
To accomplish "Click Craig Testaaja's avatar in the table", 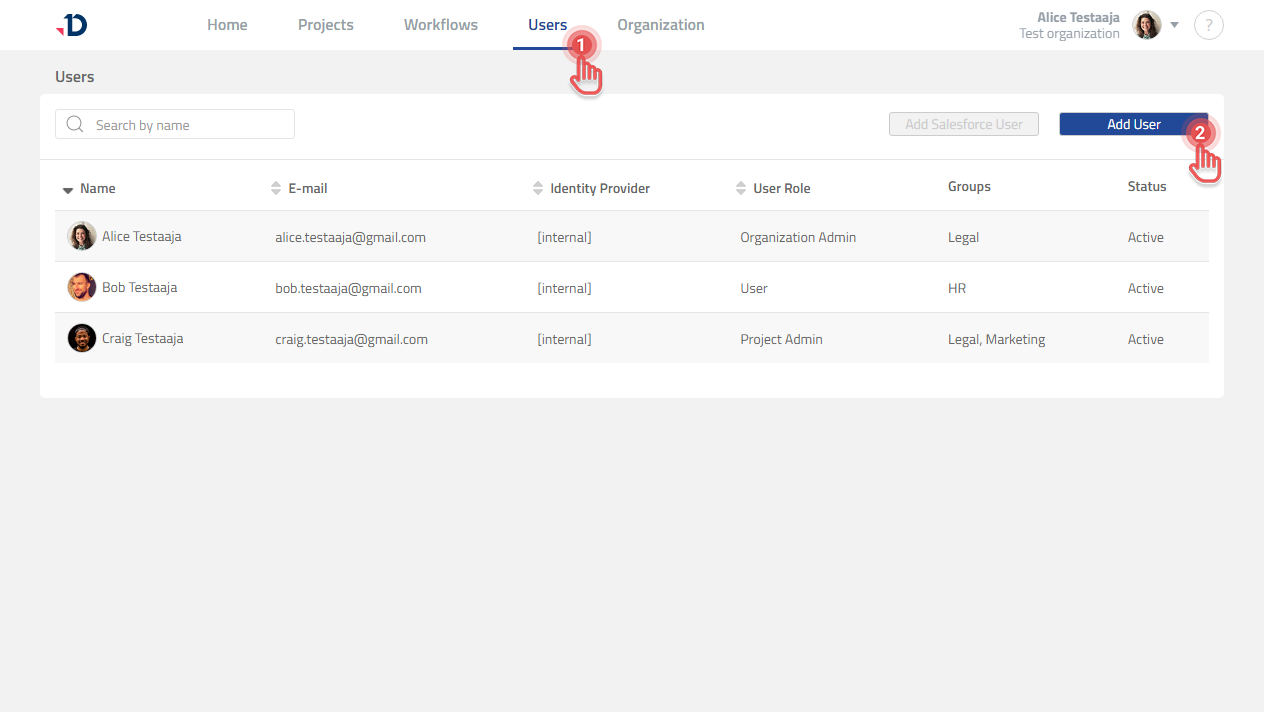I will (81, 339).
